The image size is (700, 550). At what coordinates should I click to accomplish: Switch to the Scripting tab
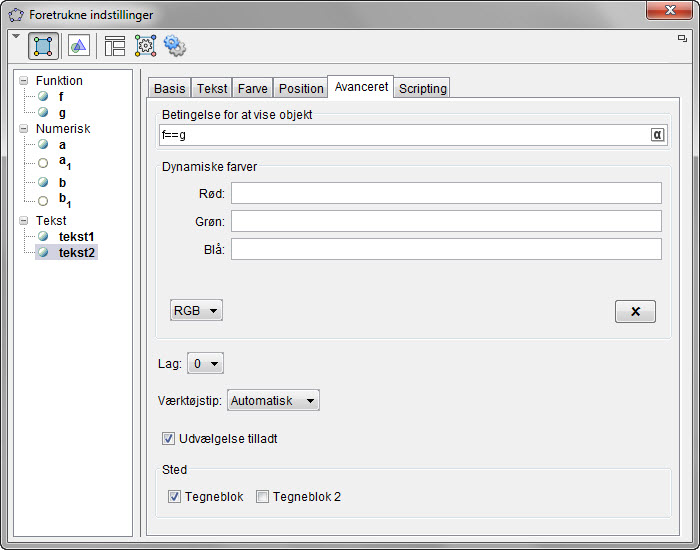422,88
